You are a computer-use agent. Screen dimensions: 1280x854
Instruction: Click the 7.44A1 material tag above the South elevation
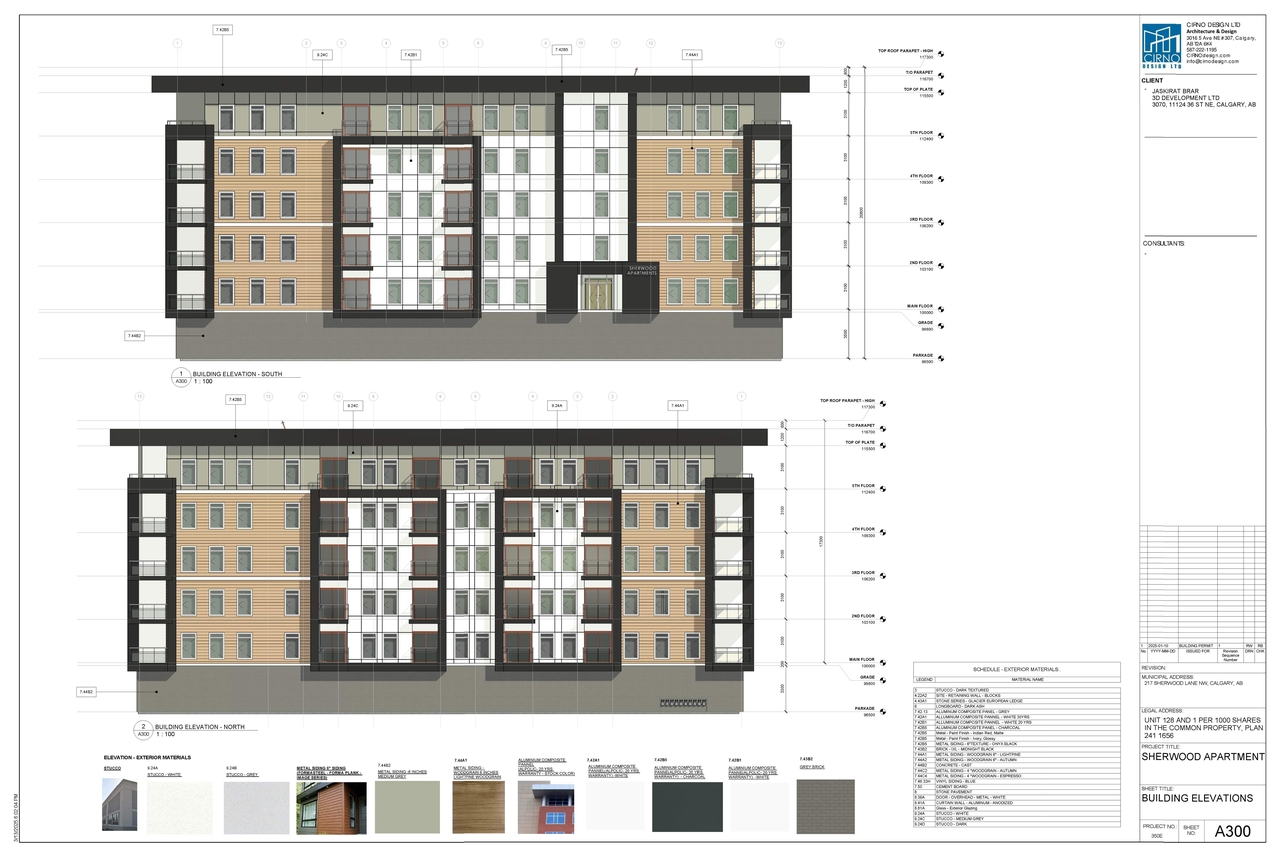point(692,54)
